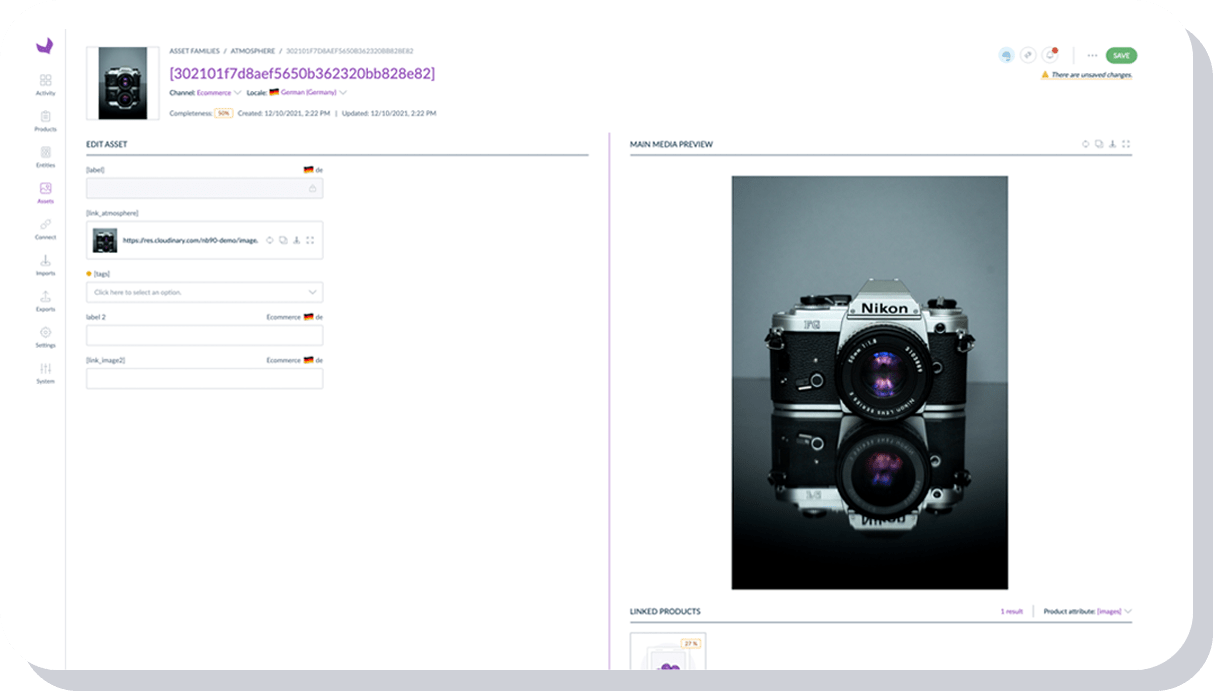Open Entities from the sidebar
The width and height of the screenshot is (1213, 692).
tap(45, 156)
